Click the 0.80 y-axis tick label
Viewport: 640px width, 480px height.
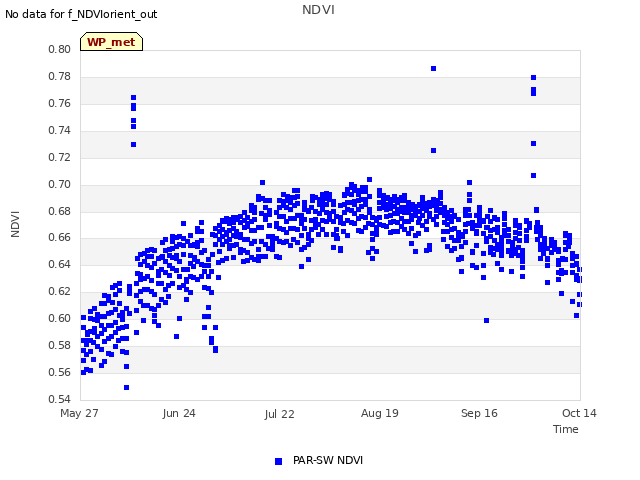59,49
